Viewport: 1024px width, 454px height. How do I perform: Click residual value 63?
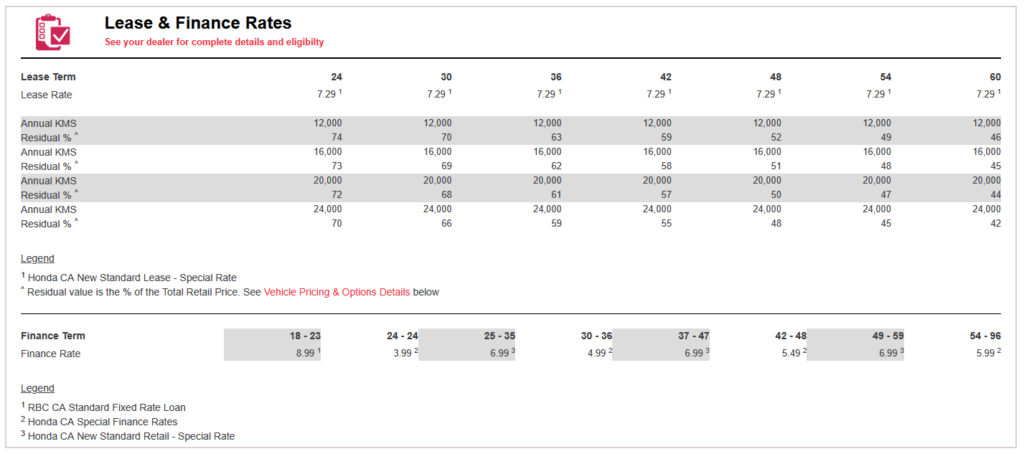556,137
